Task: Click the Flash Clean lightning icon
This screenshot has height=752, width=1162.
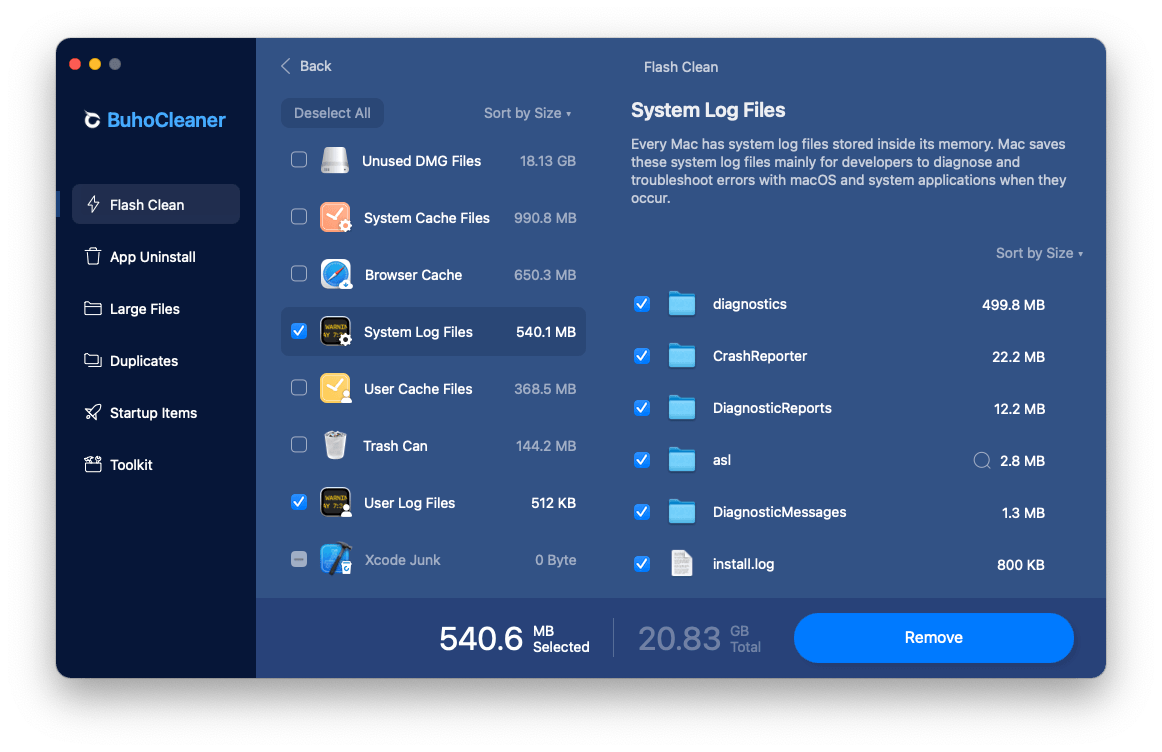Action: click(93, 204)
